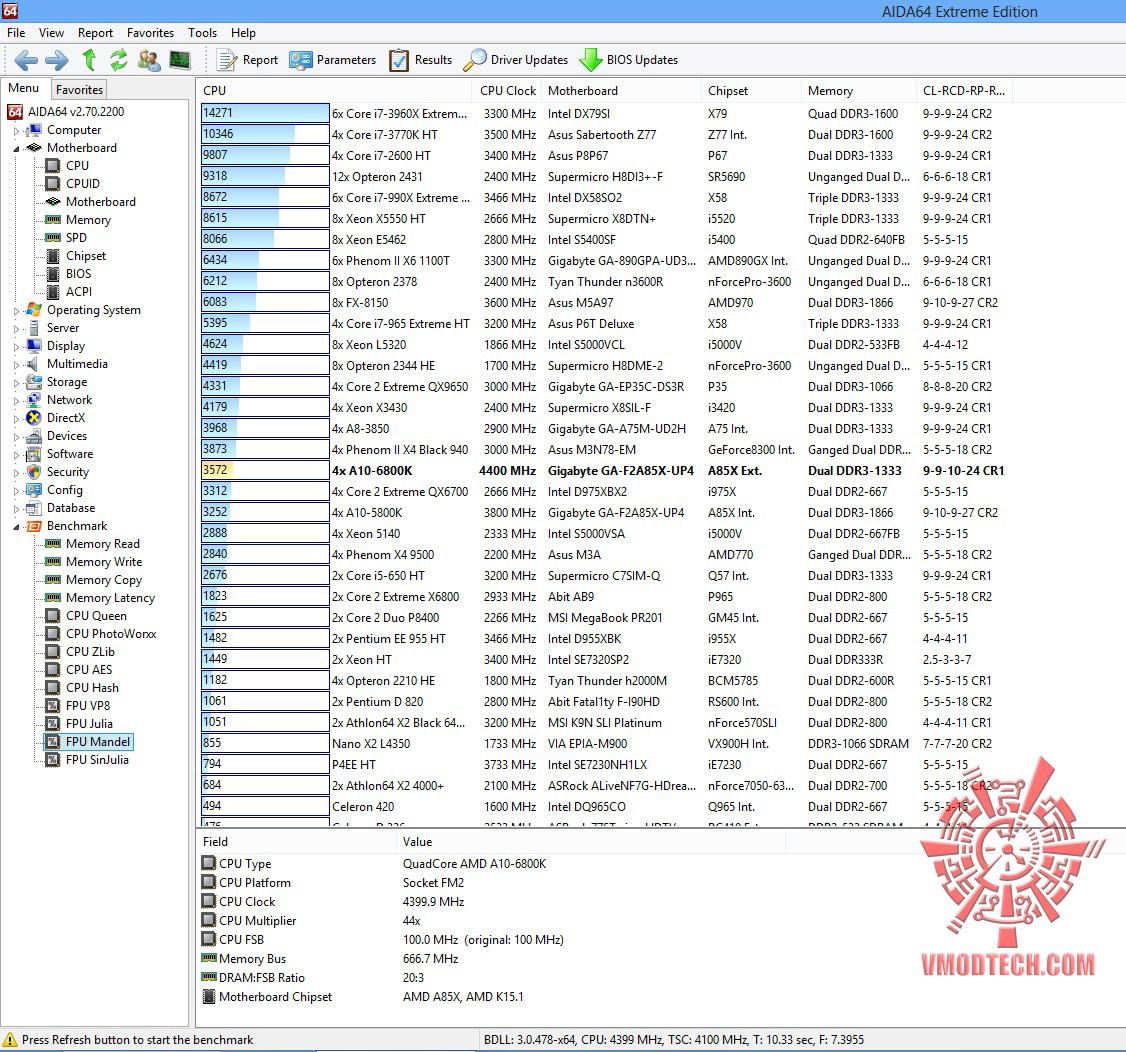This screenshot has height=1052, width=1126.
Task: Select Chipset in the tree
Action: (x=85, y=256)
